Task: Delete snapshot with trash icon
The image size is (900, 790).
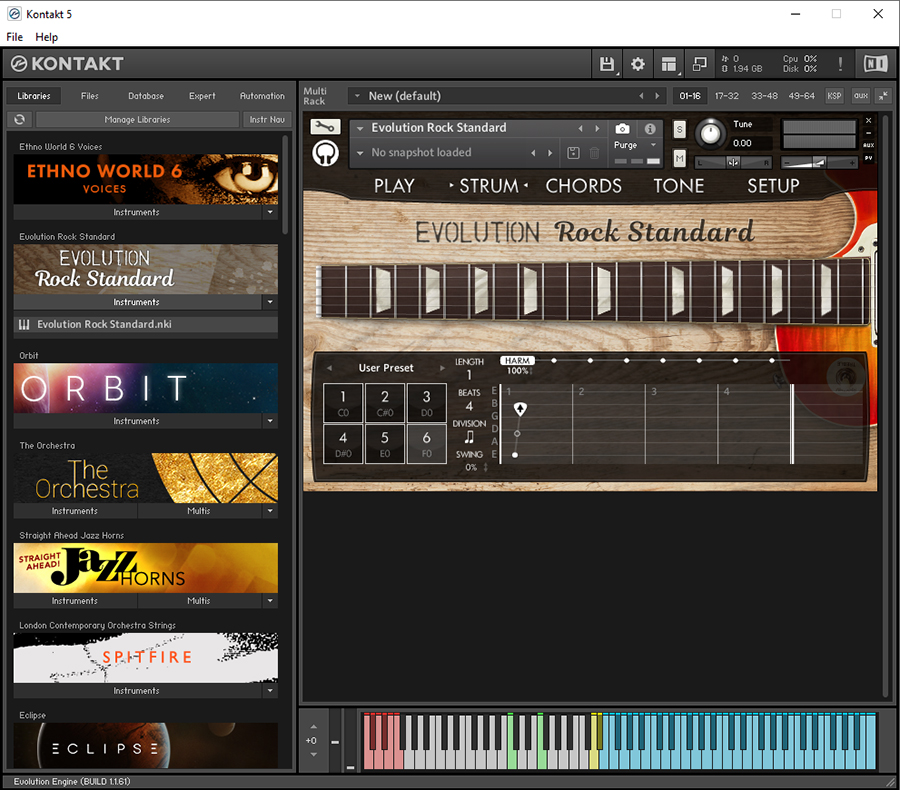Action: click(x=595, y=153)
